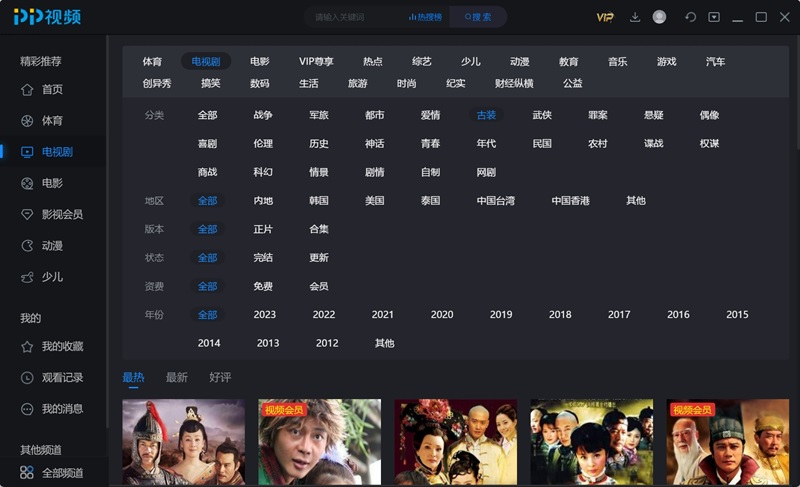Filter genre by 战争

[263, 115]
